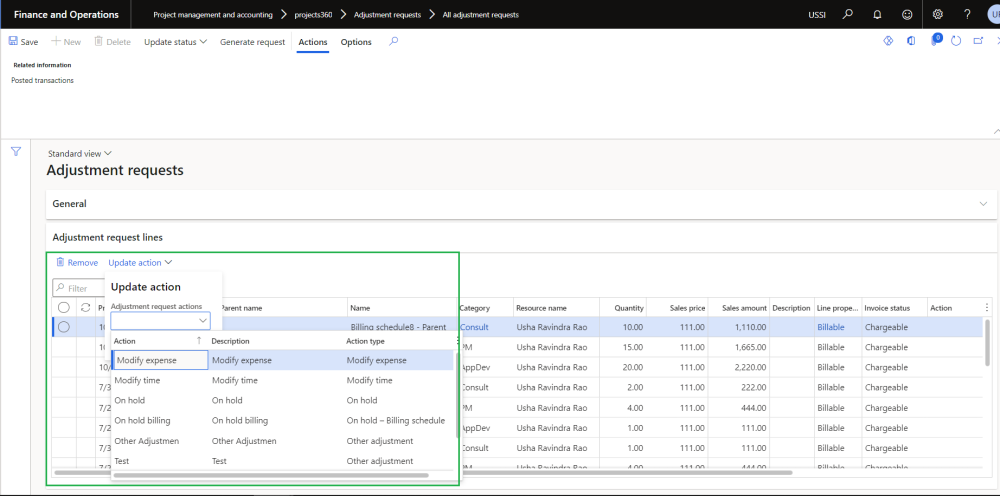This screenshot has width=1000, height=496.
Task: Expand the Update status dropdown
Action: tap(175, 42)
